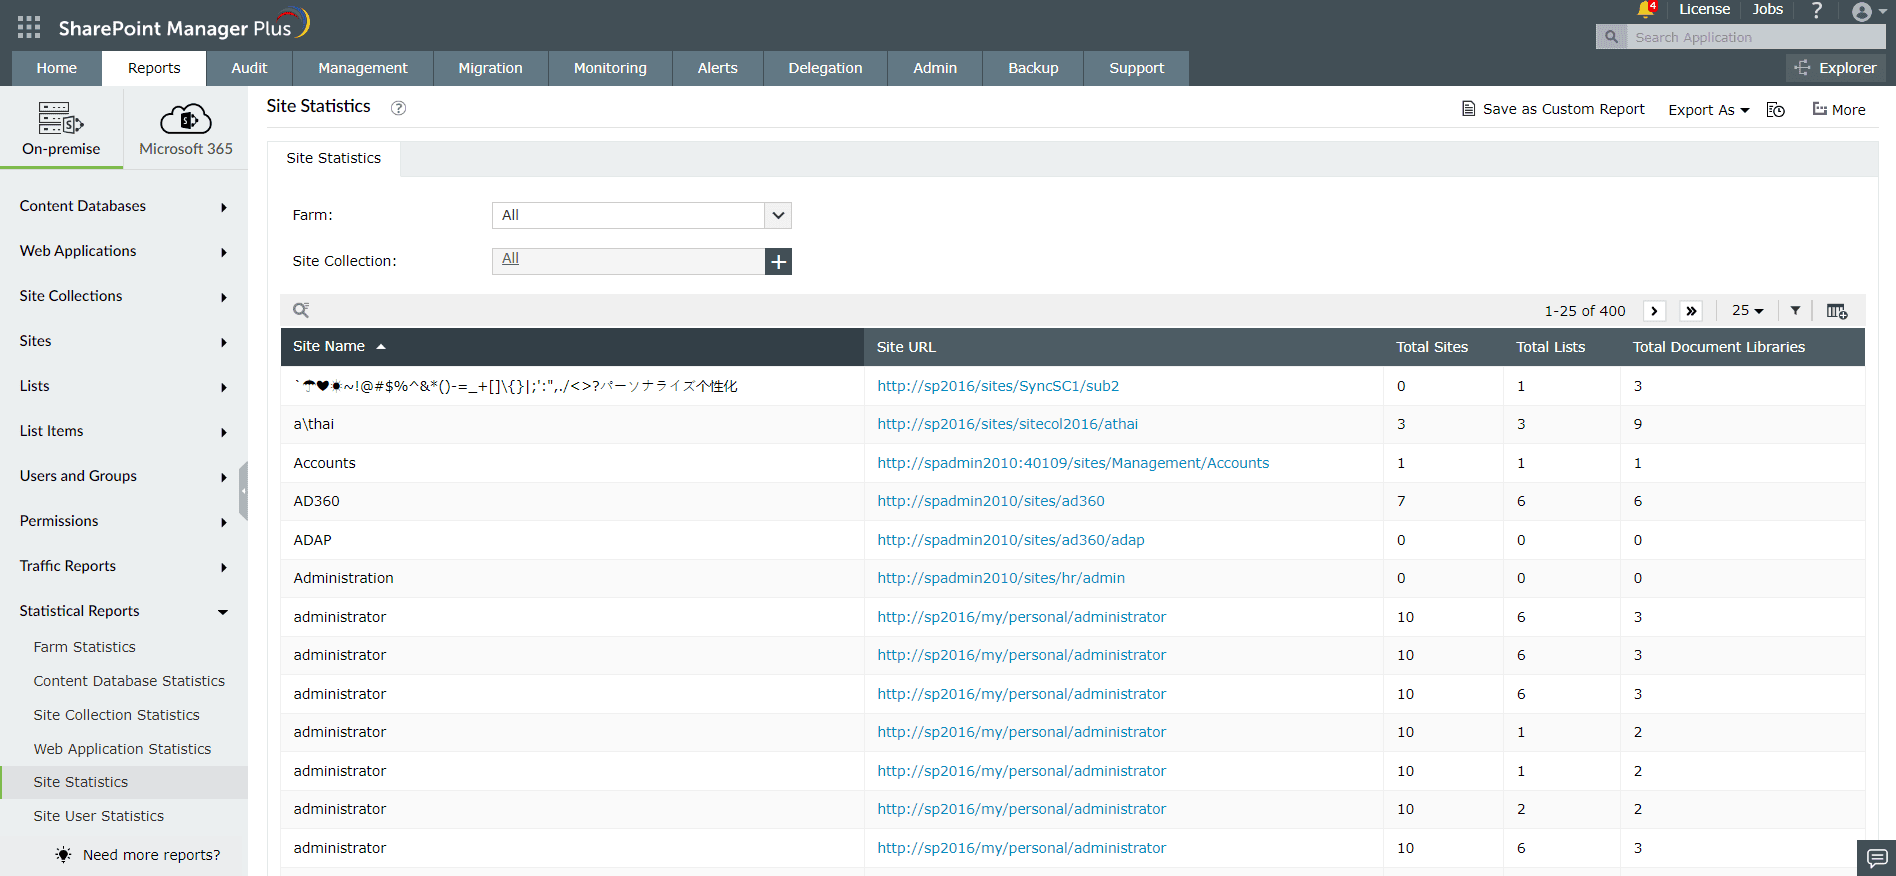This screenshot has width=1896, height=876.
Task: Expand the Sites menu
Action: tap(124, 341)
